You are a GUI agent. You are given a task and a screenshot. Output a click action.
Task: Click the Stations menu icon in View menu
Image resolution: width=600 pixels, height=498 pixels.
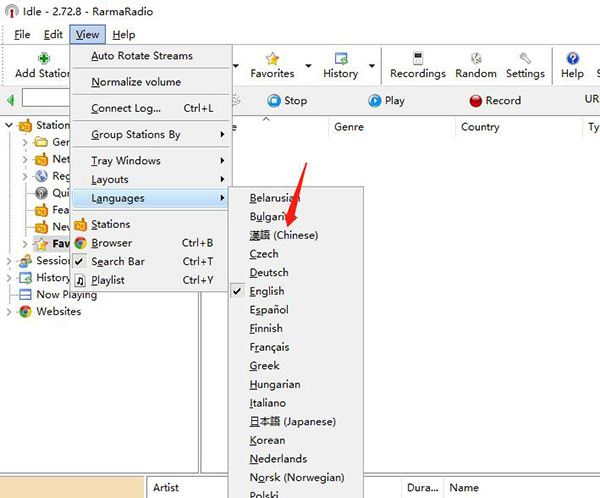[80, 225]
